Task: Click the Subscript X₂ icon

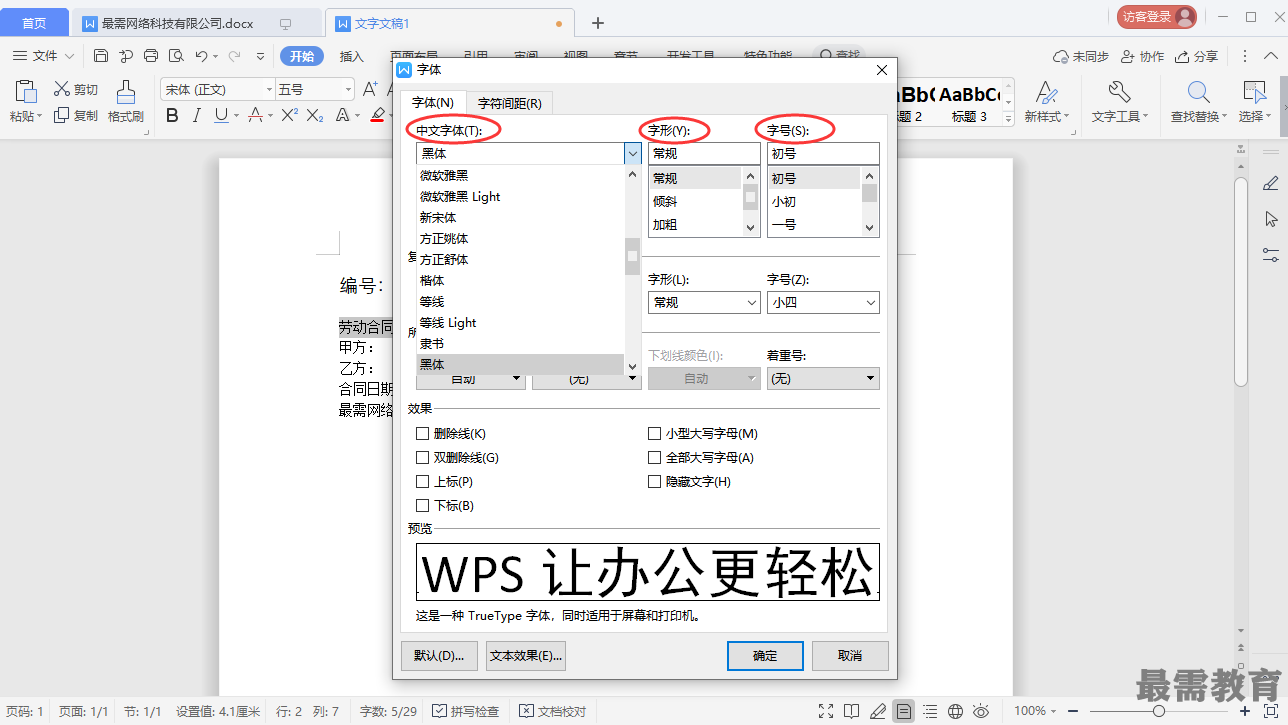Action: pyautogui.click(x=315, y=115)
